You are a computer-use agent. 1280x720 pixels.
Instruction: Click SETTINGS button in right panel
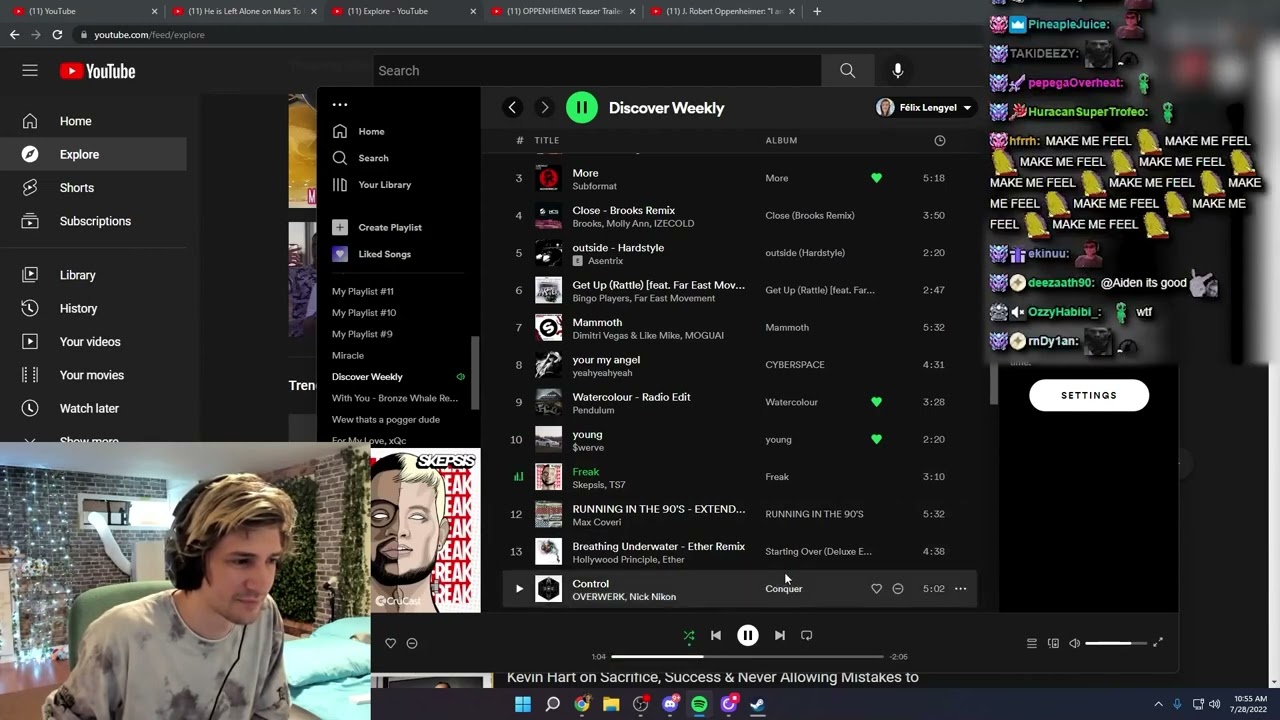(1089, 395)
